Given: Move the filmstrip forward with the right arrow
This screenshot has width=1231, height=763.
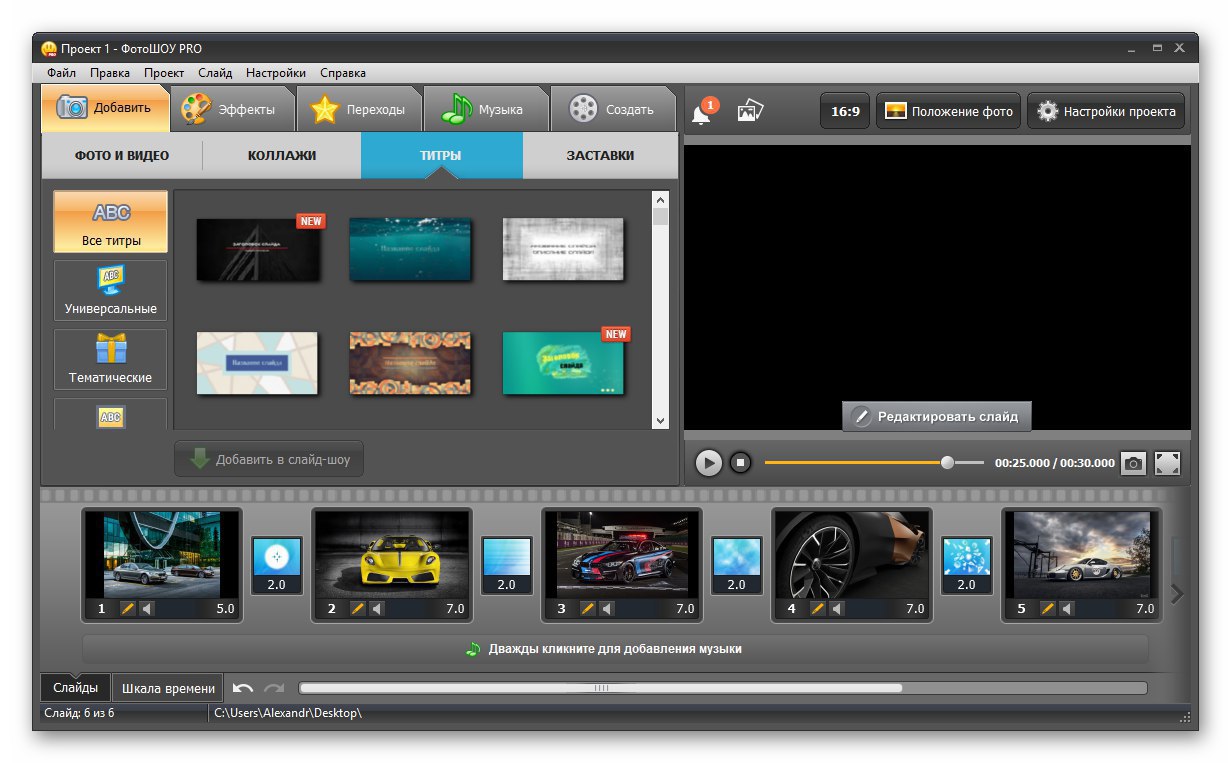Looking at the screenshot, I should (1176, 594).
